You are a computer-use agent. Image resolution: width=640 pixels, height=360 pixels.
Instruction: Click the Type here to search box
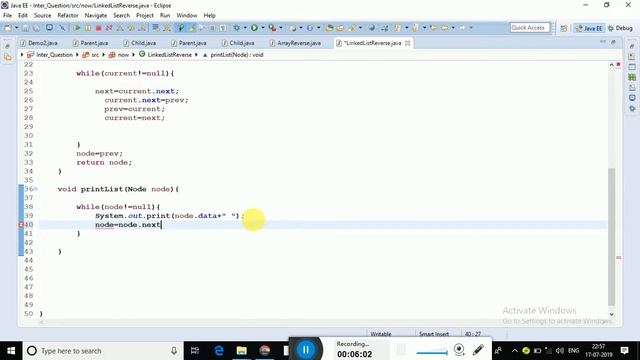coord(103,351)
